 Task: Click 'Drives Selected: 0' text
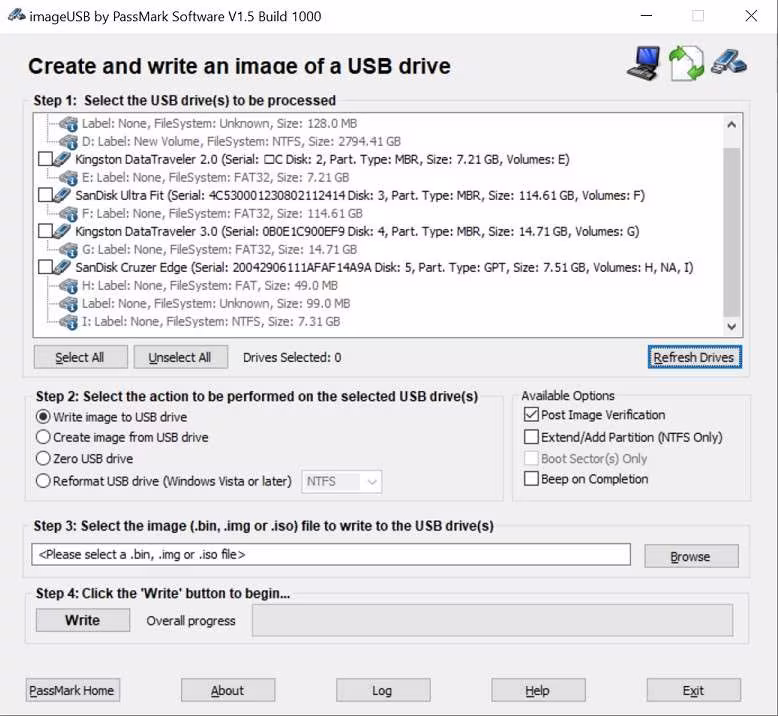(x=292, y=358)
